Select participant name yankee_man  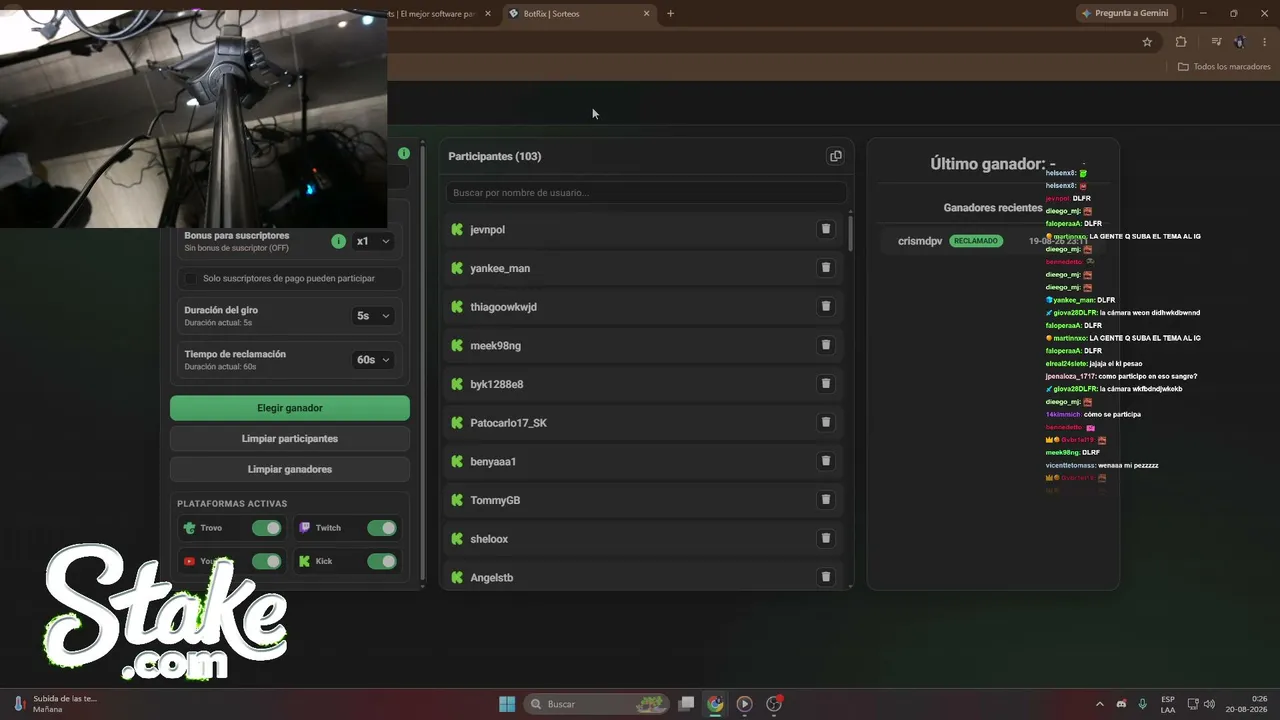click(500, 268)
